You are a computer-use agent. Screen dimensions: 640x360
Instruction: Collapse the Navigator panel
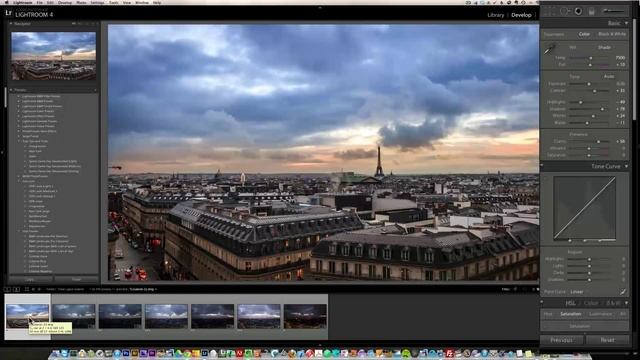(11, 24)
